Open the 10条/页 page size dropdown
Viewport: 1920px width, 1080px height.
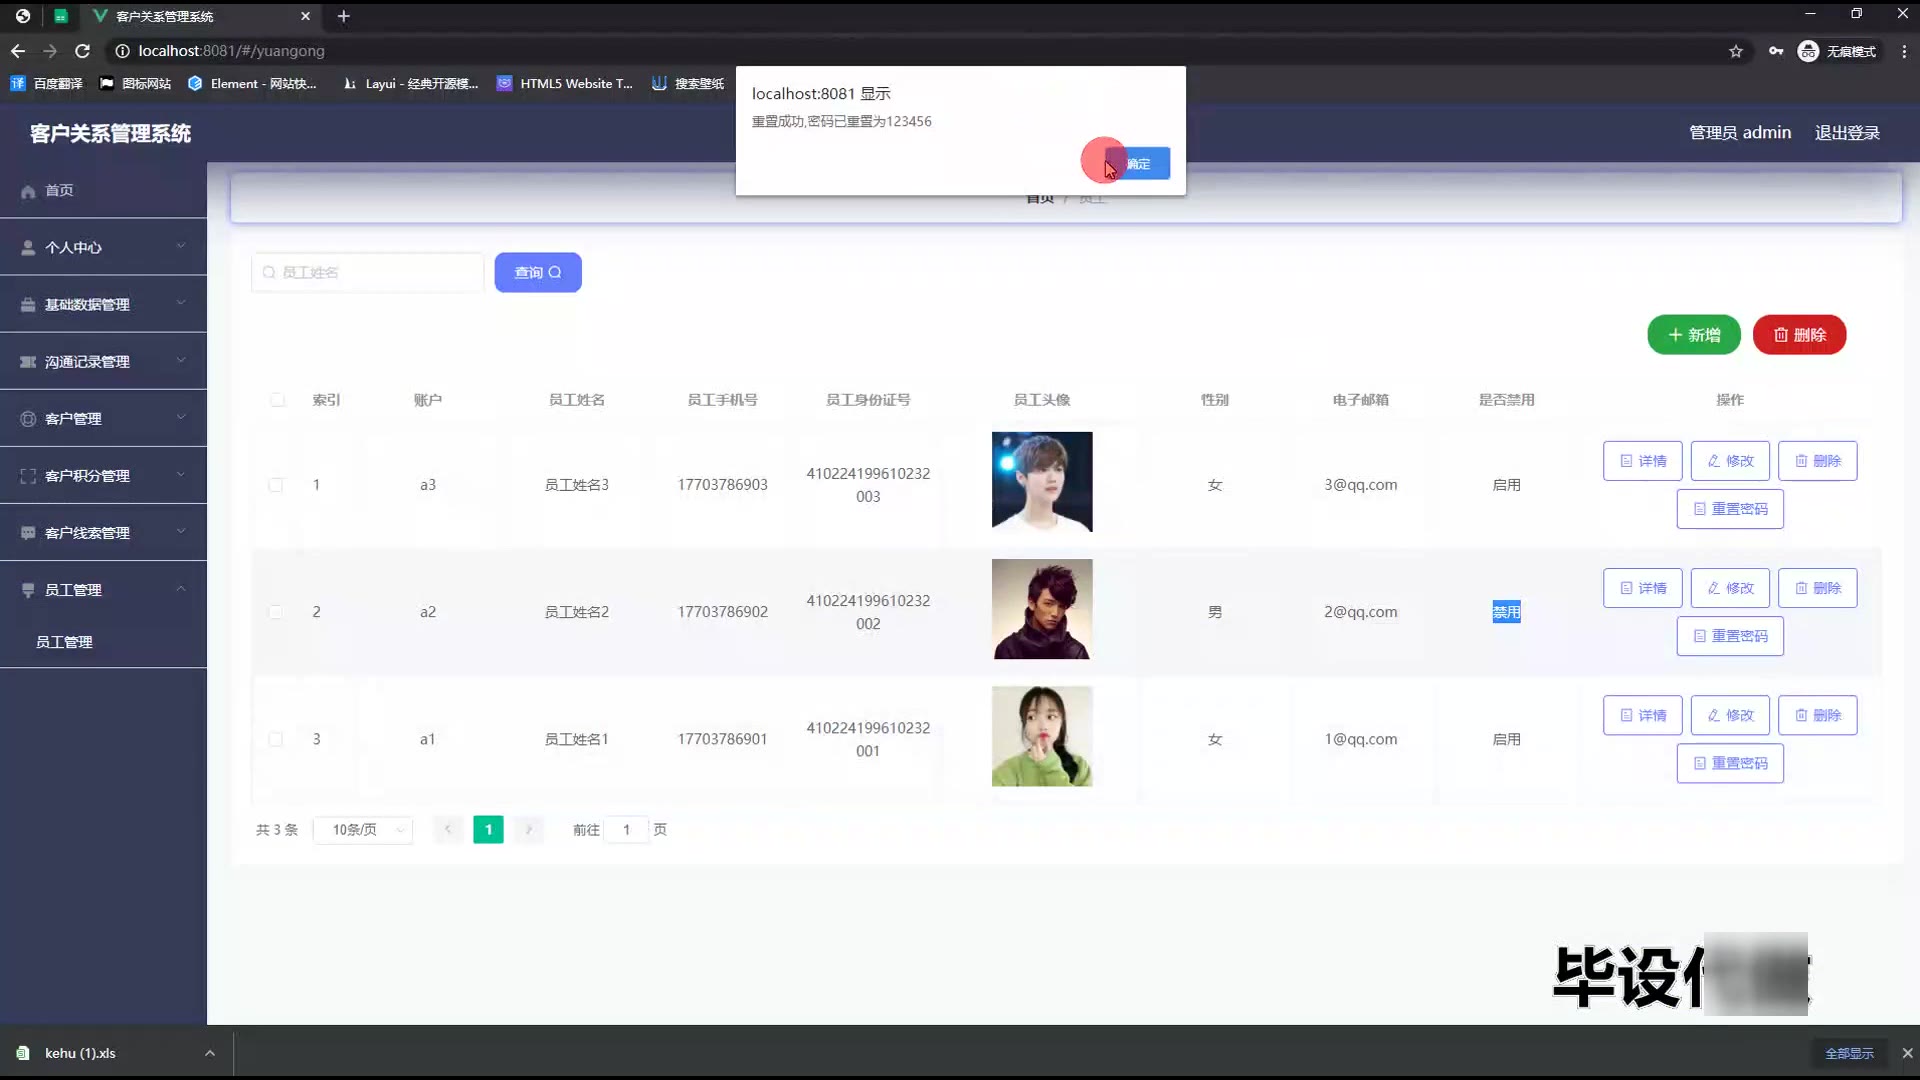pyautogui.click(x=363, y=830)
